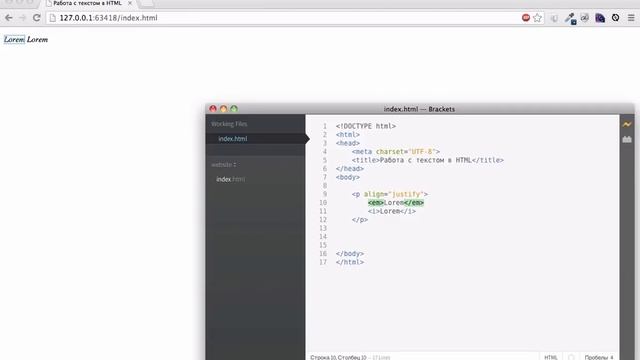Maximize Brackets with the green button
Viewport: 640px width, 360px height.
coord(234,109)
